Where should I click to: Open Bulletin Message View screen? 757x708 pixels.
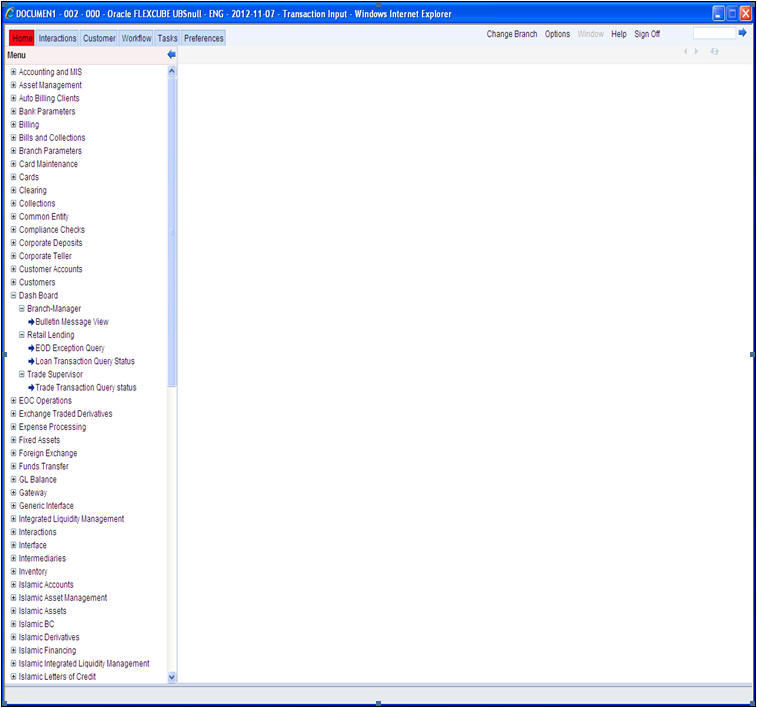click(72, 322)
